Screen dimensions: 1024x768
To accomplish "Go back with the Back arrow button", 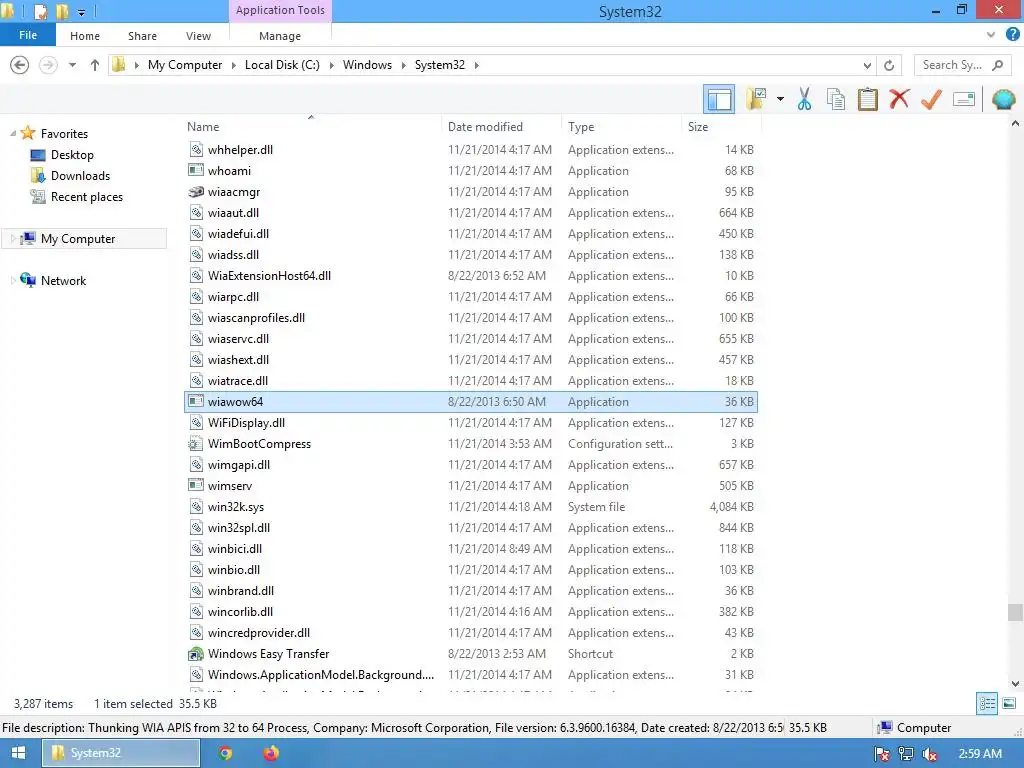I will point(20,65).
